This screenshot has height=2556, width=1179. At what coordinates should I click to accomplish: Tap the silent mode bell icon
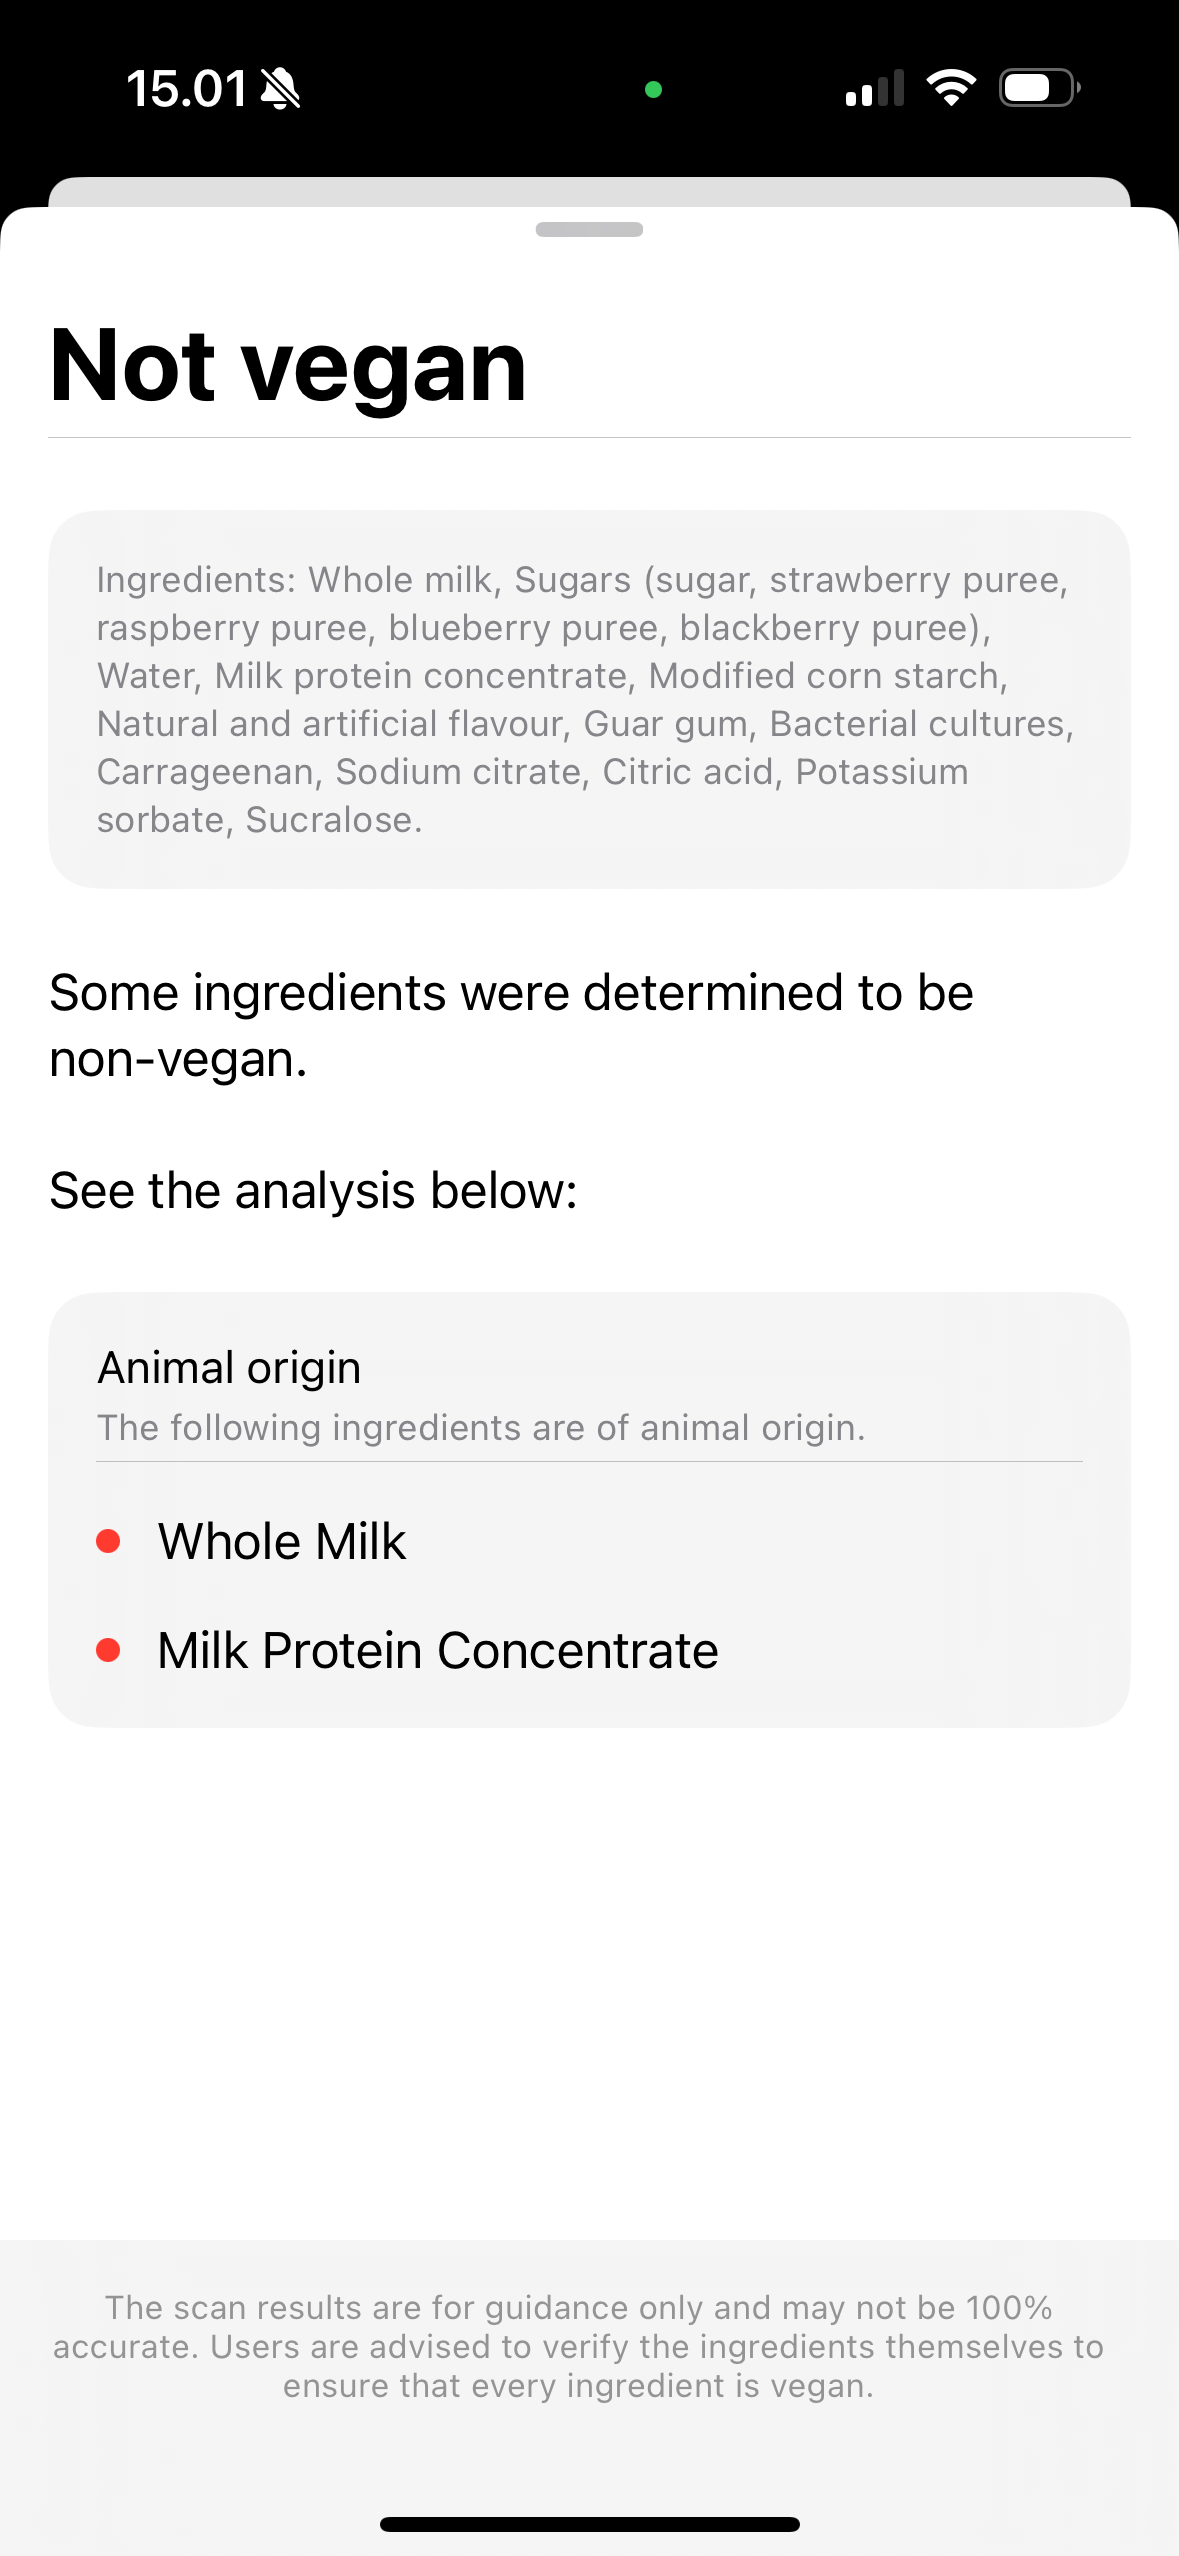280,89
